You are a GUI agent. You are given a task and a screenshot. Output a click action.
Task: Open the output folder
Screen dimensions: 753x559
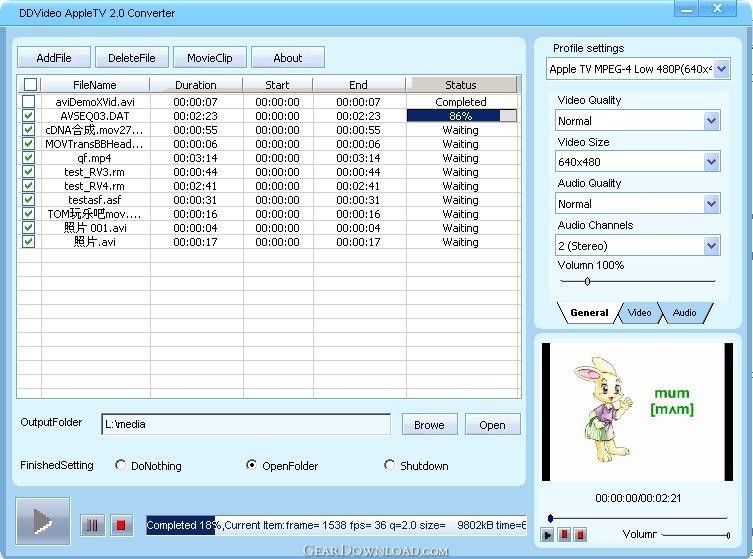pyautogui.click(x=492, y=425)
